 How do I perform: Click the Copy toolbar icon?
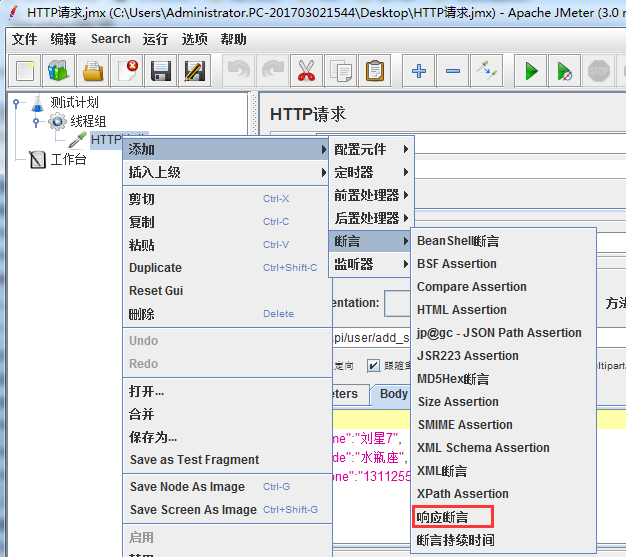click(341, 71)
